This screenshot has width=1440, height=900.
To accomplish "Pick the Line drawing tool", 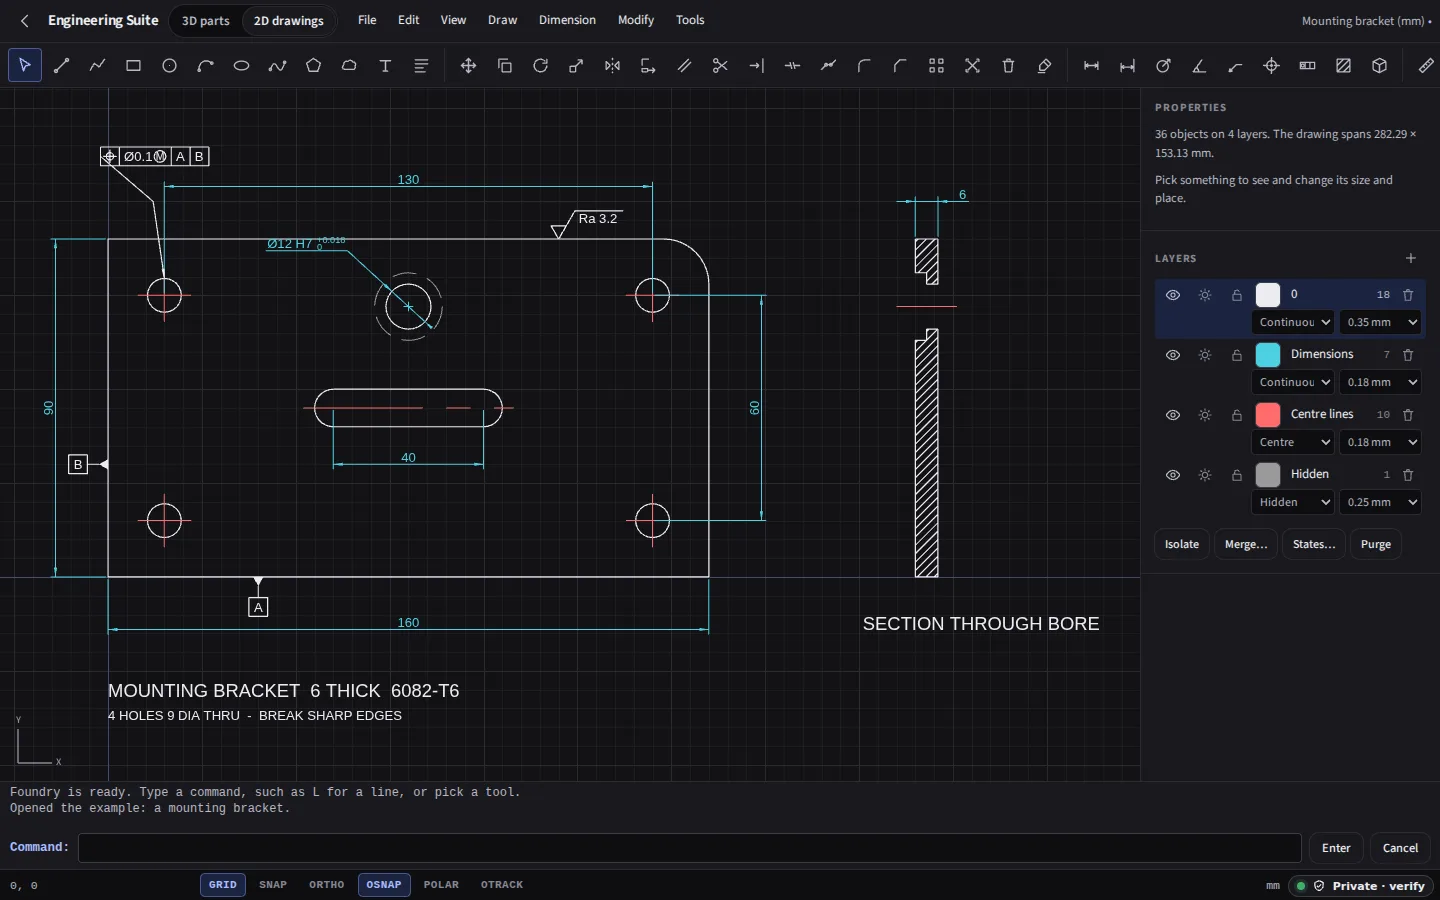I will (61, 66).
